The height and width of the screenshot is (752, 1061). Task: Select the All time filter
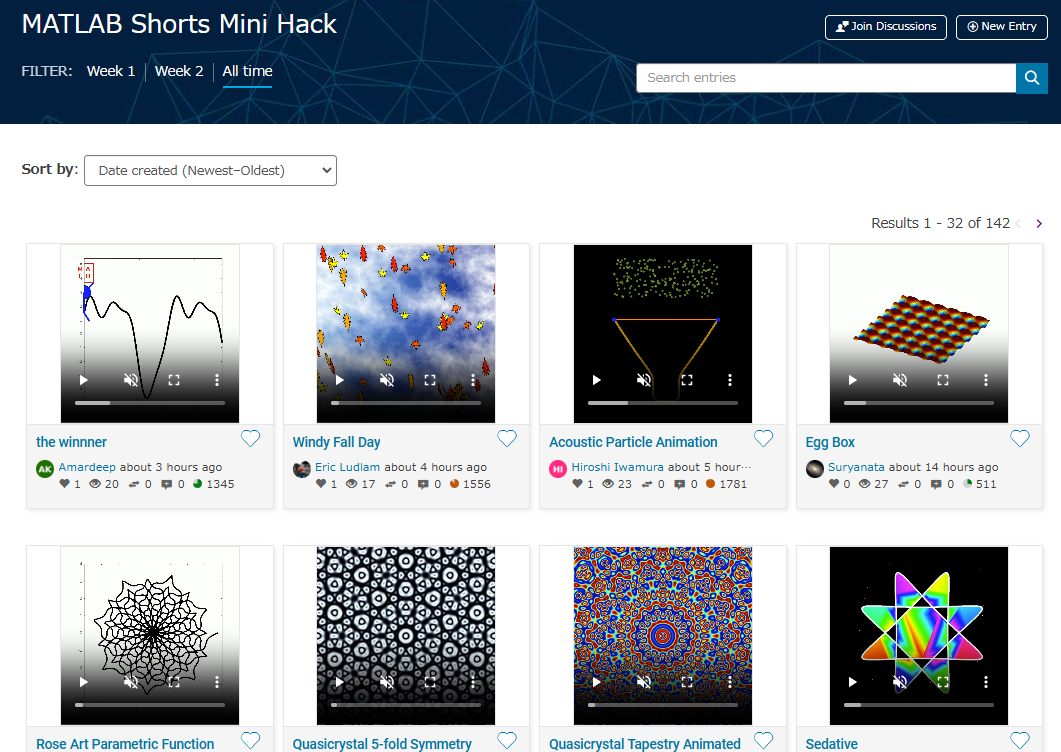coord(248,71)
